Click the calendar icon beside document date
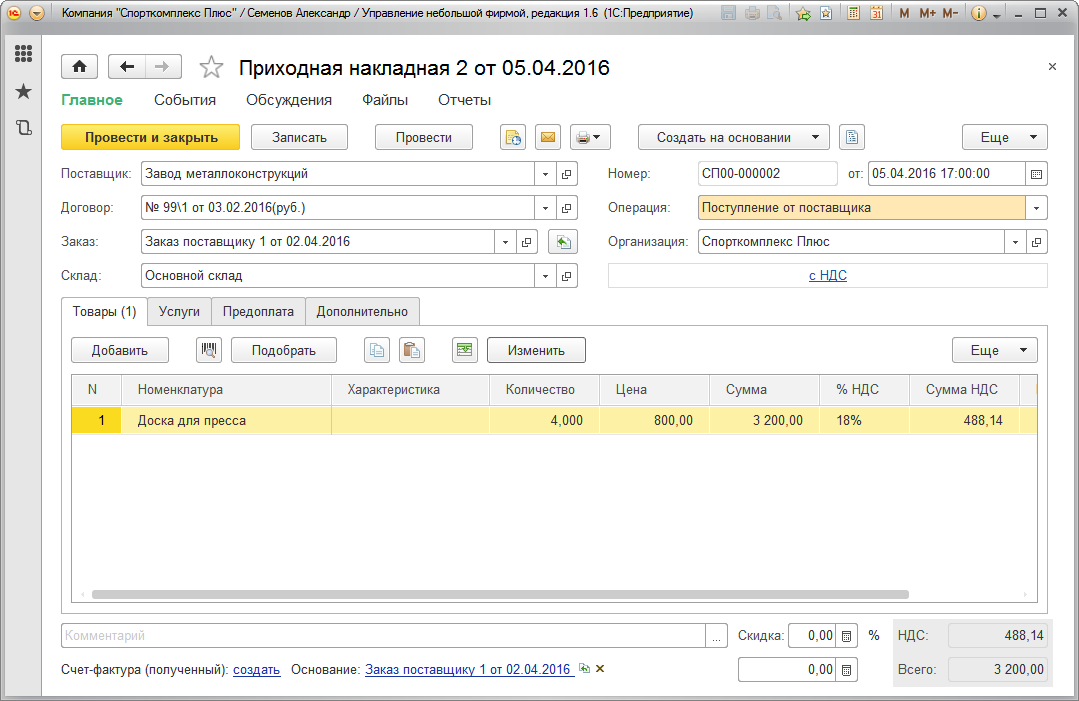1079x701 pixels. point(1037,174)
